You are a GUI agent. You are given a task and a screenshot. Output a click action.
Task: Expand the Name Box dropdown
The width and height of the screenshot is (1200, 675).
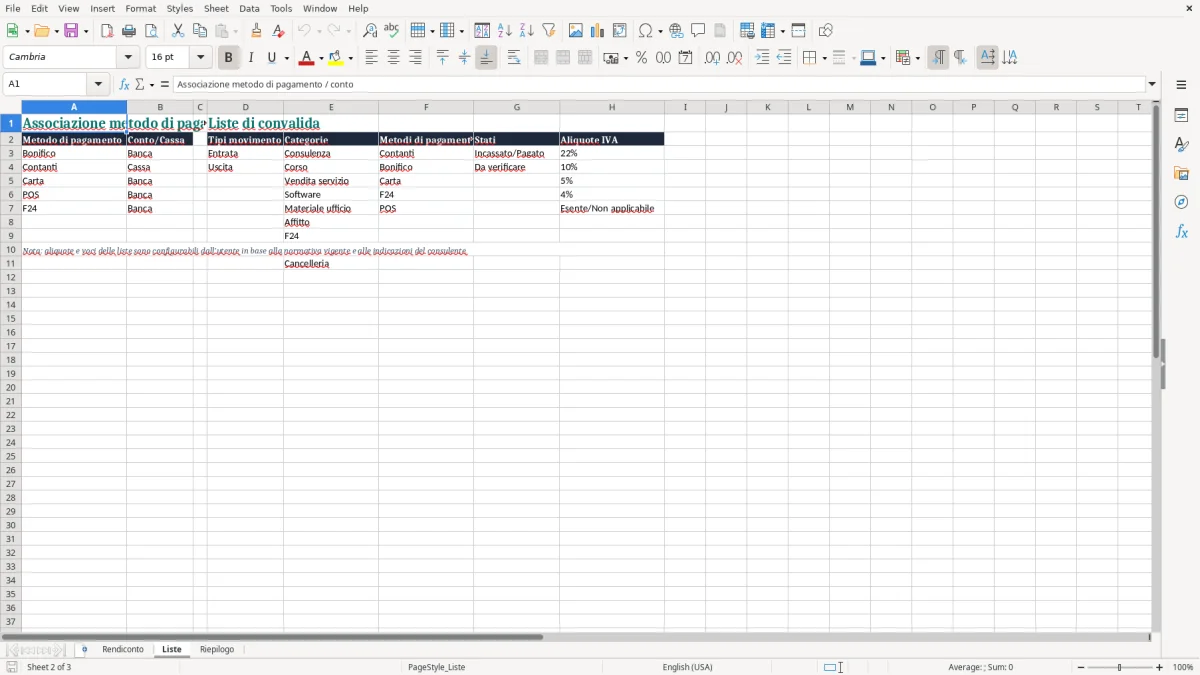[98, 84]
